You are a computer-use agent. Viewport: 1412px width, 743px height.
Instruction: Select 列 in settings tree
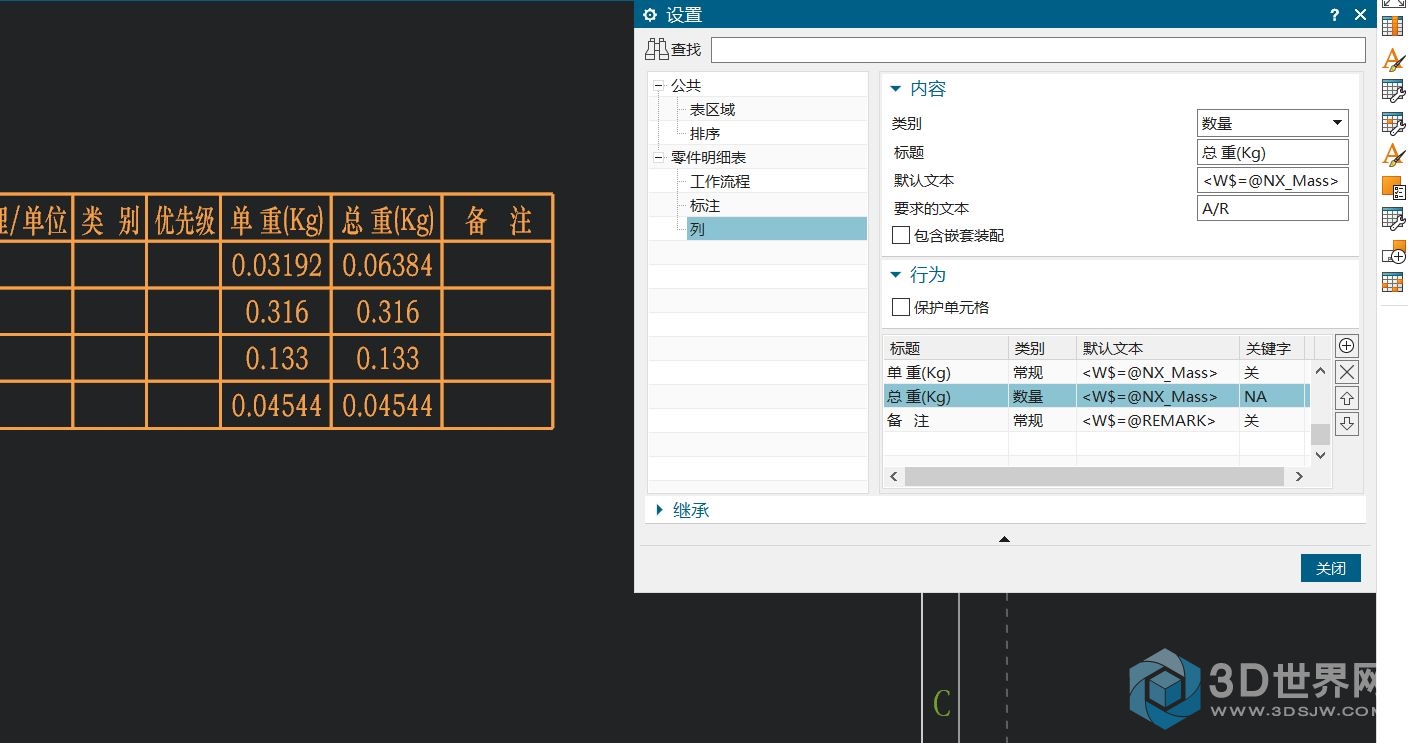point(777,229)
